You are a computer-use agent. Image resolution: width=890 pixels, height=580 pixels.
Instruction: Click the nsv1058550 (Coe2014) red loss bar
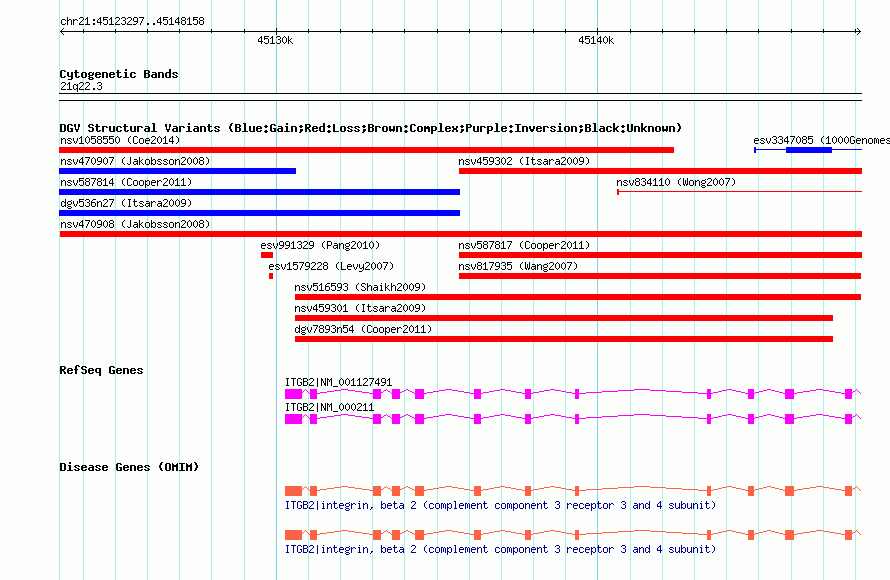pos(366,150)
